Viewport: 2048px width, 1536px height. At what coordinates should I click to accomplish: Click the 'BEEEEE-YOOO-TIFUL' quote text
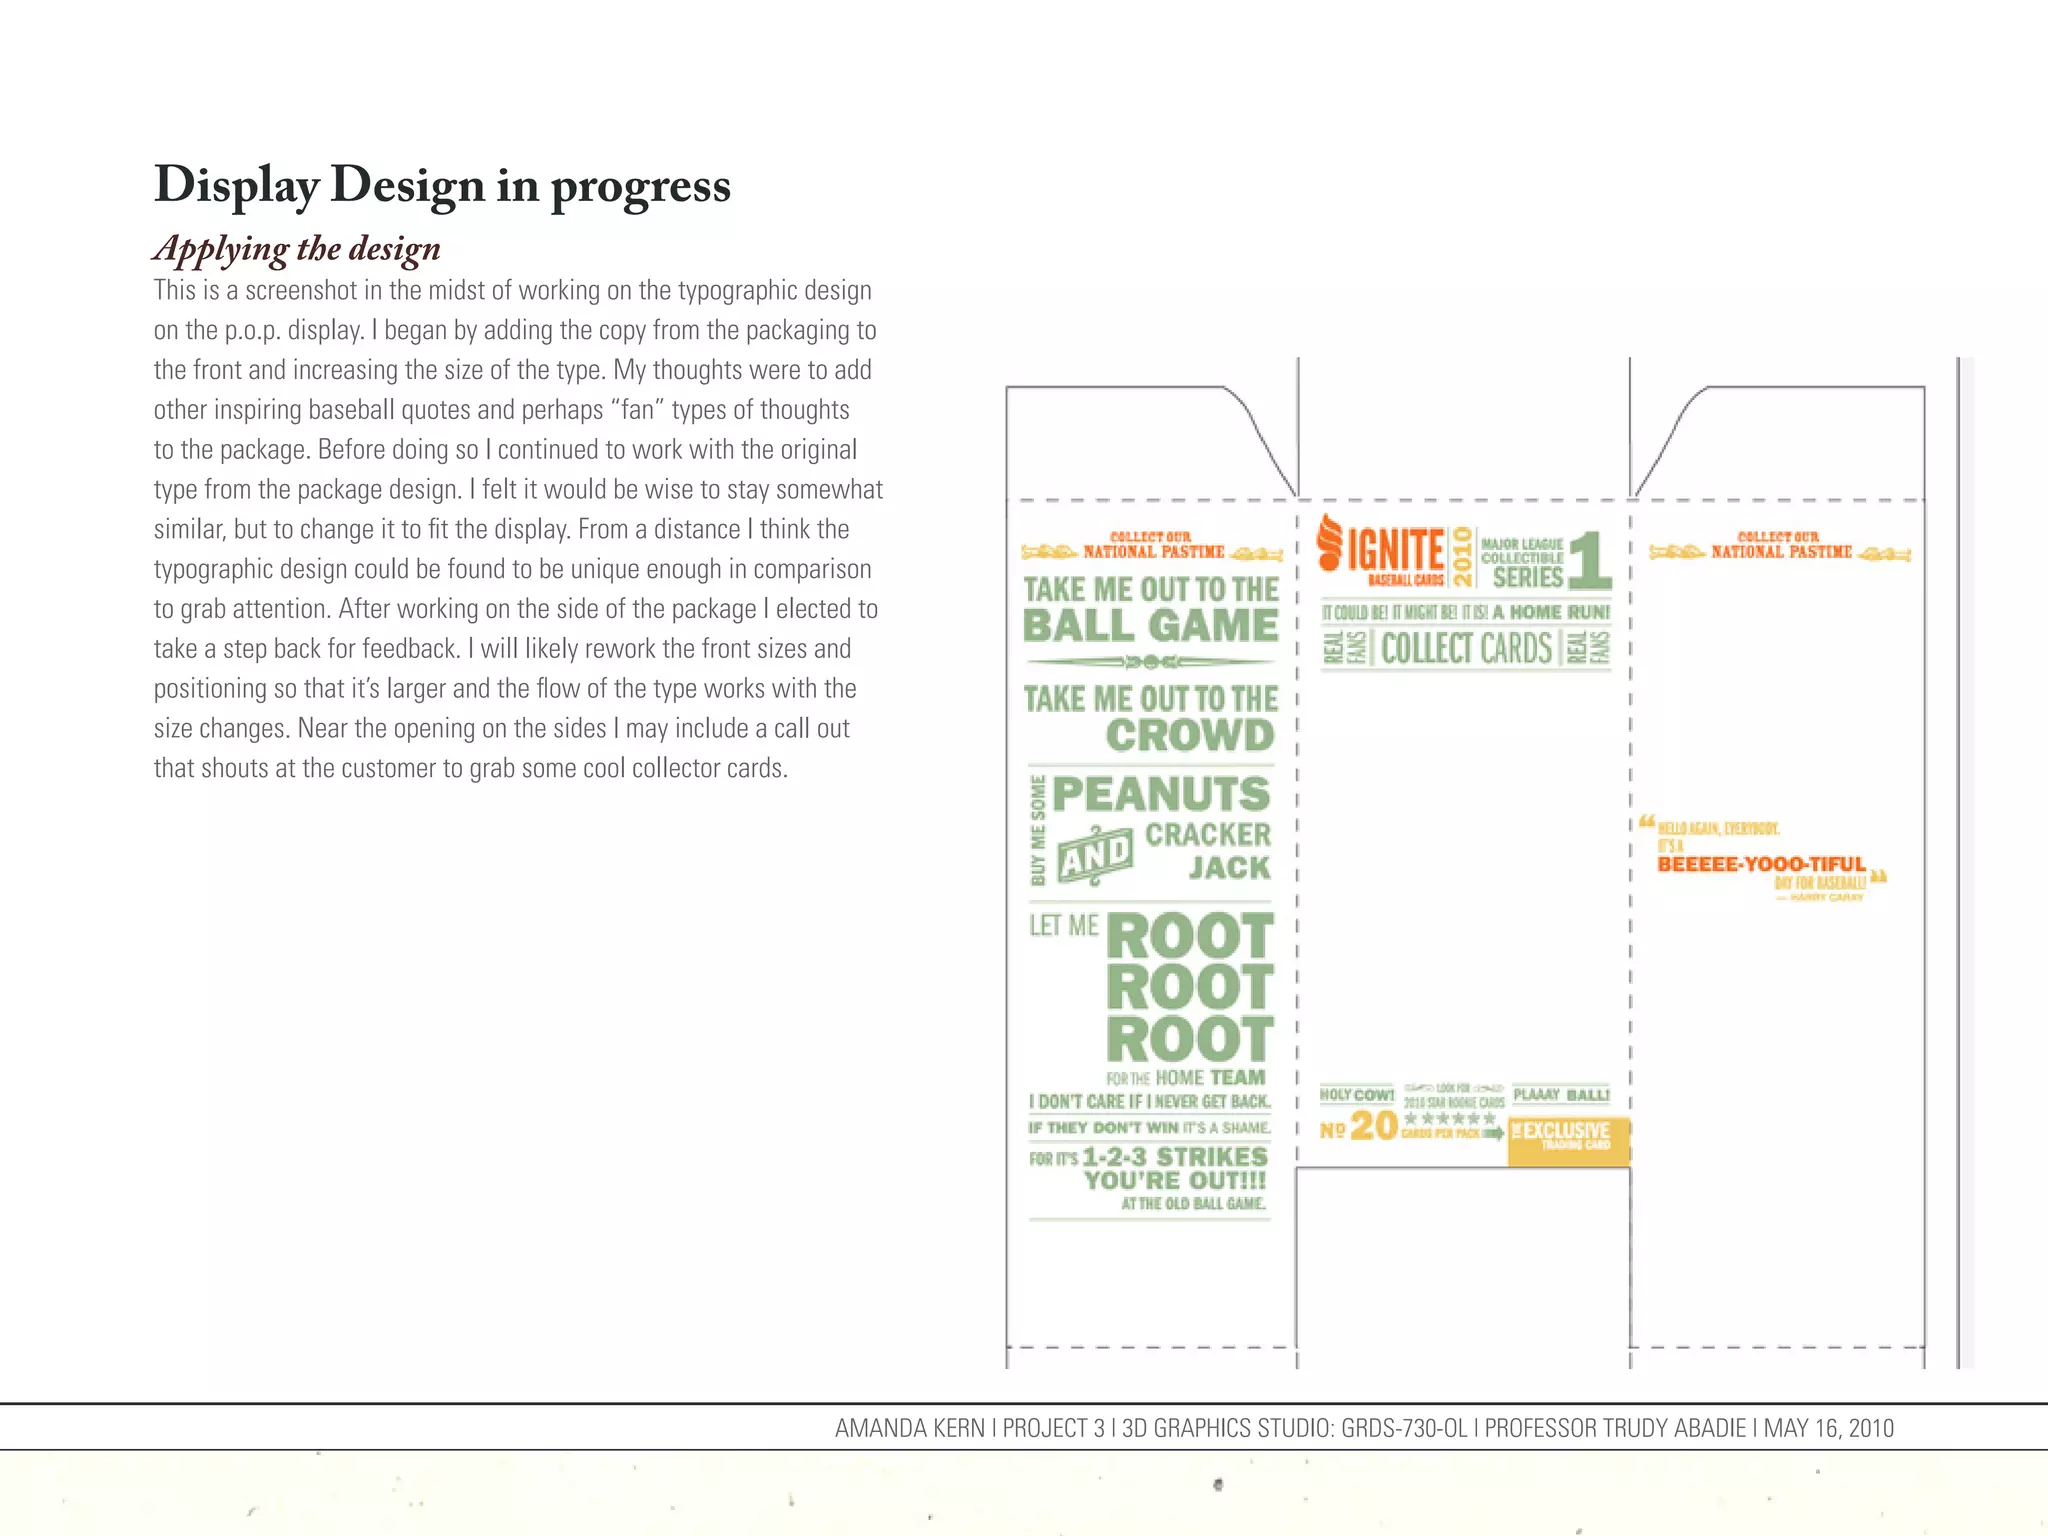click(x=1761, y=864)
